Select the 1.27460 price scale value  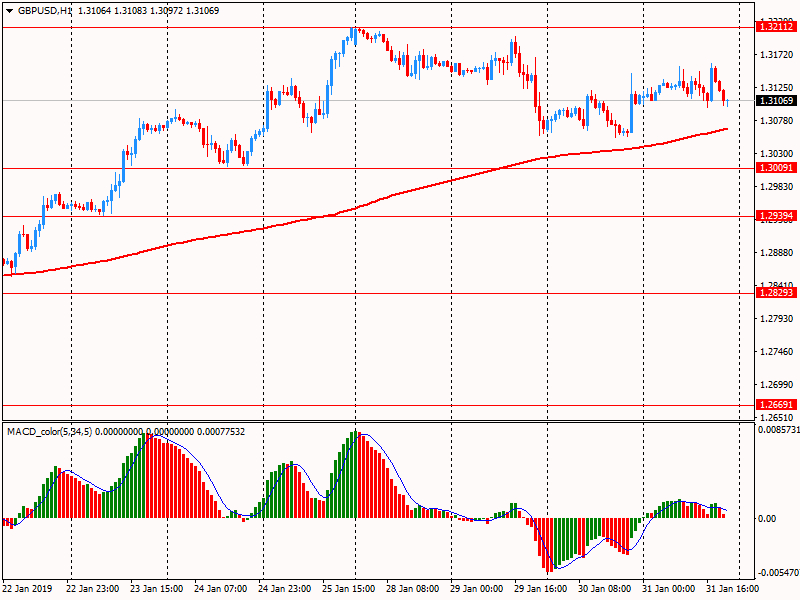click(775, 351)
